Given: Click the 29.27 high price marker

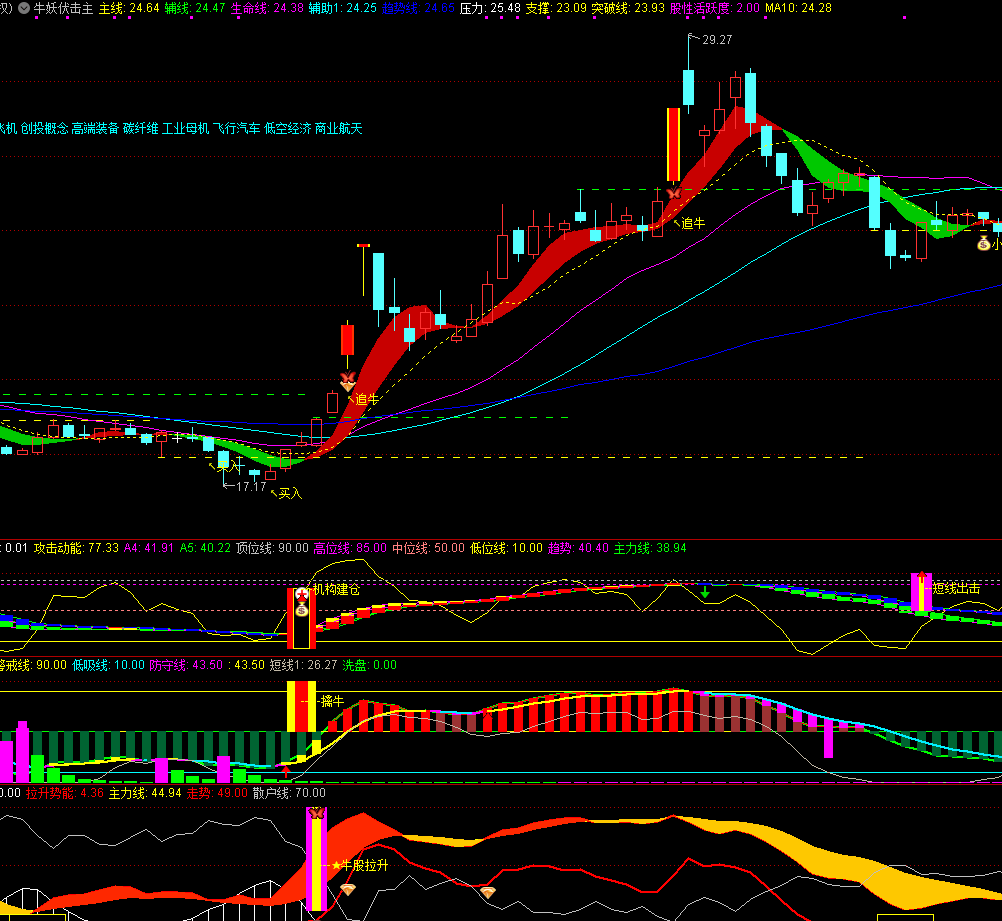Looking at the screenshot, I should [716, 40].
